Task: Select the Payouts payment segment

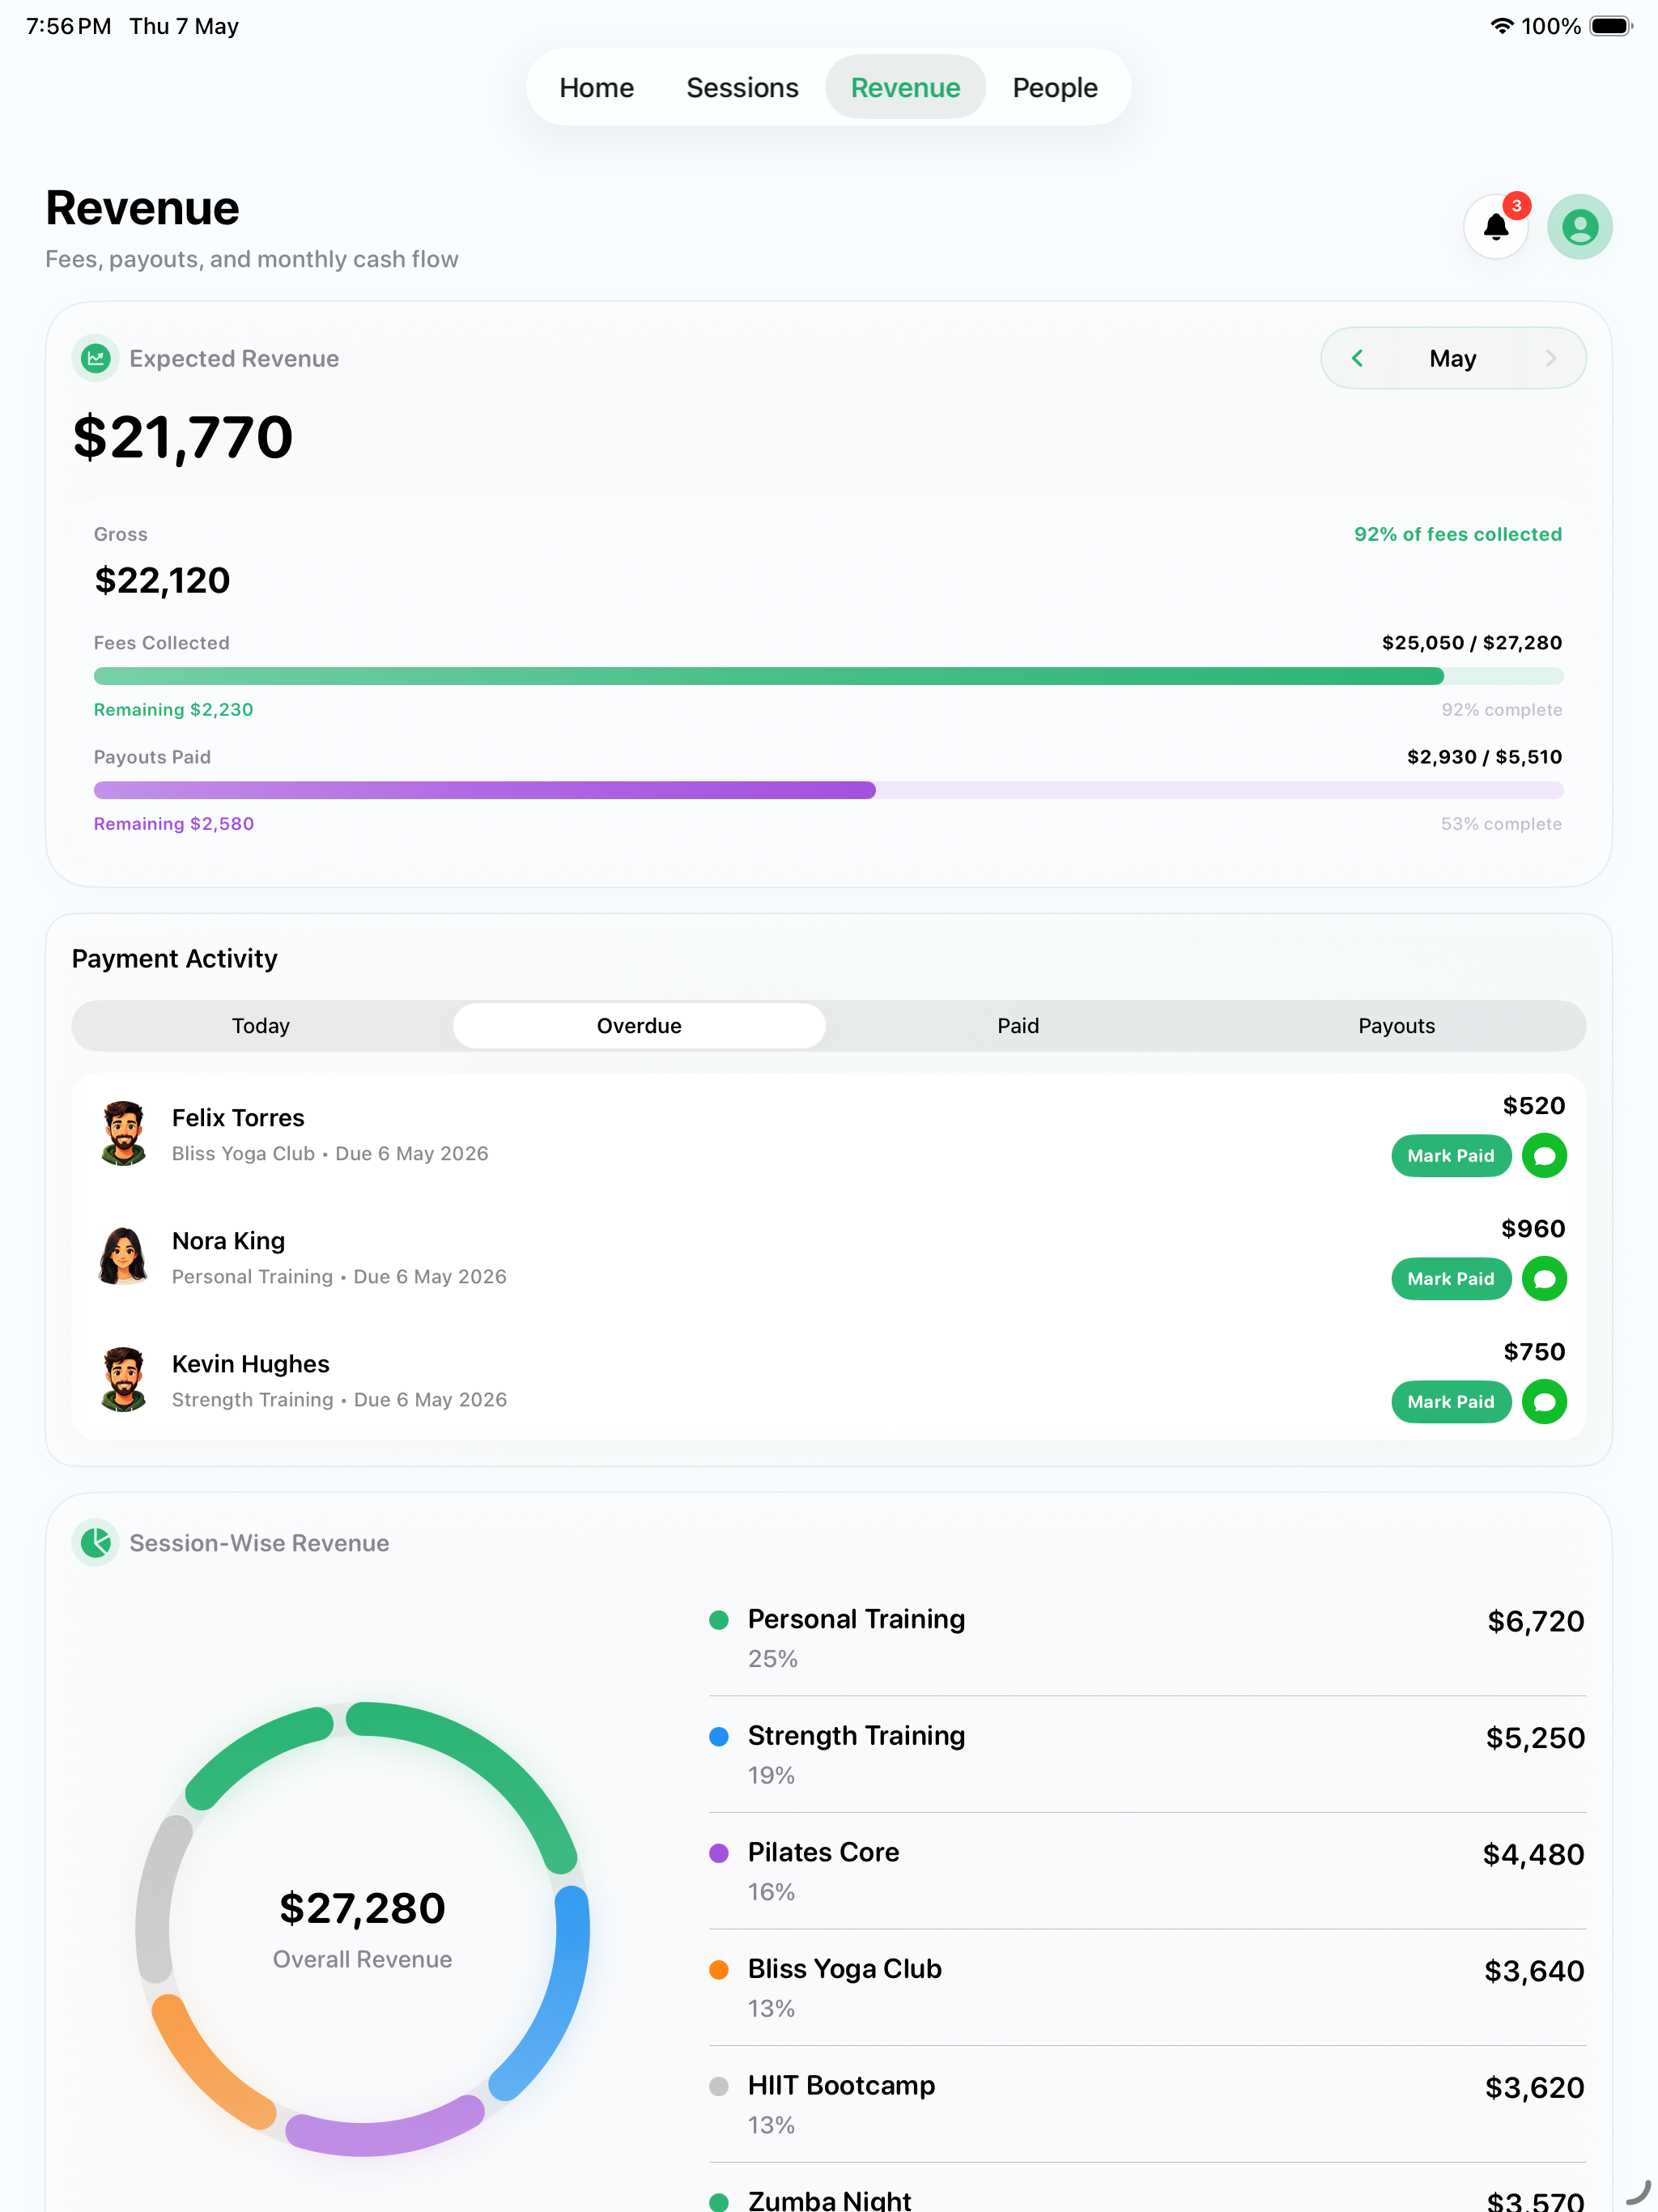Action: 1396,1025
